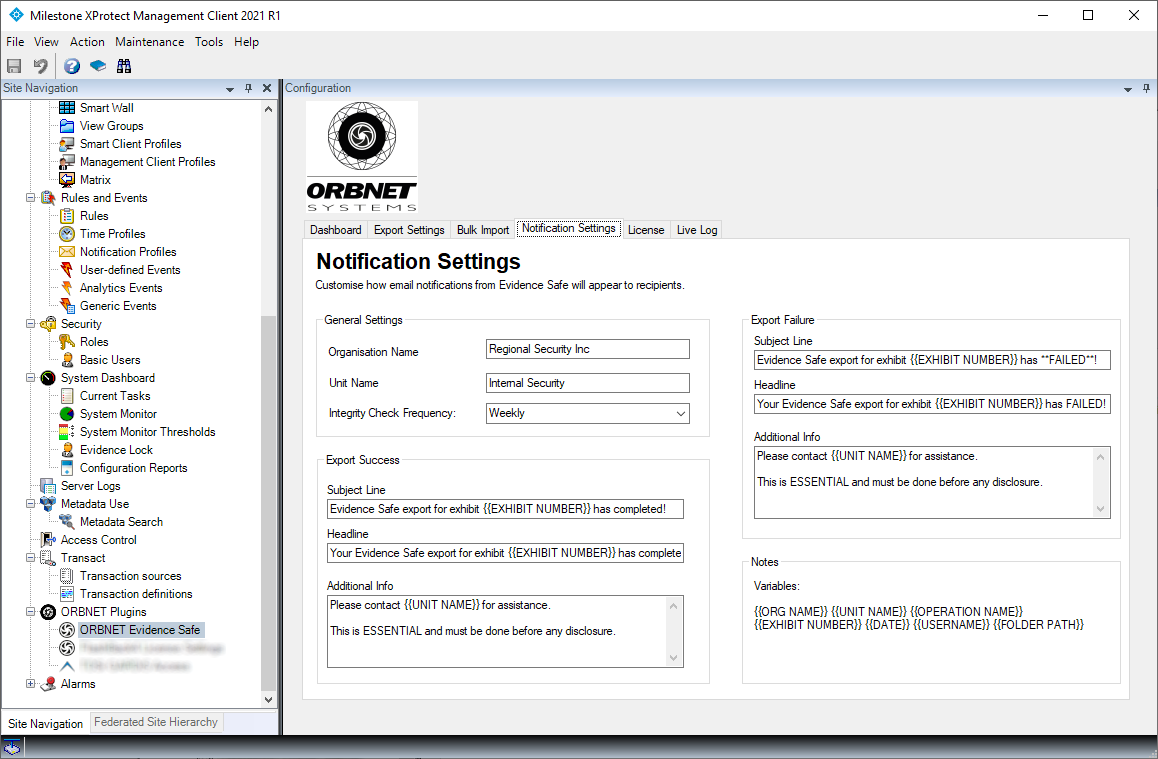1158x759 pixels.
Task: Click the Management Client Profiles icon
Action: click(x=67, y=162)
